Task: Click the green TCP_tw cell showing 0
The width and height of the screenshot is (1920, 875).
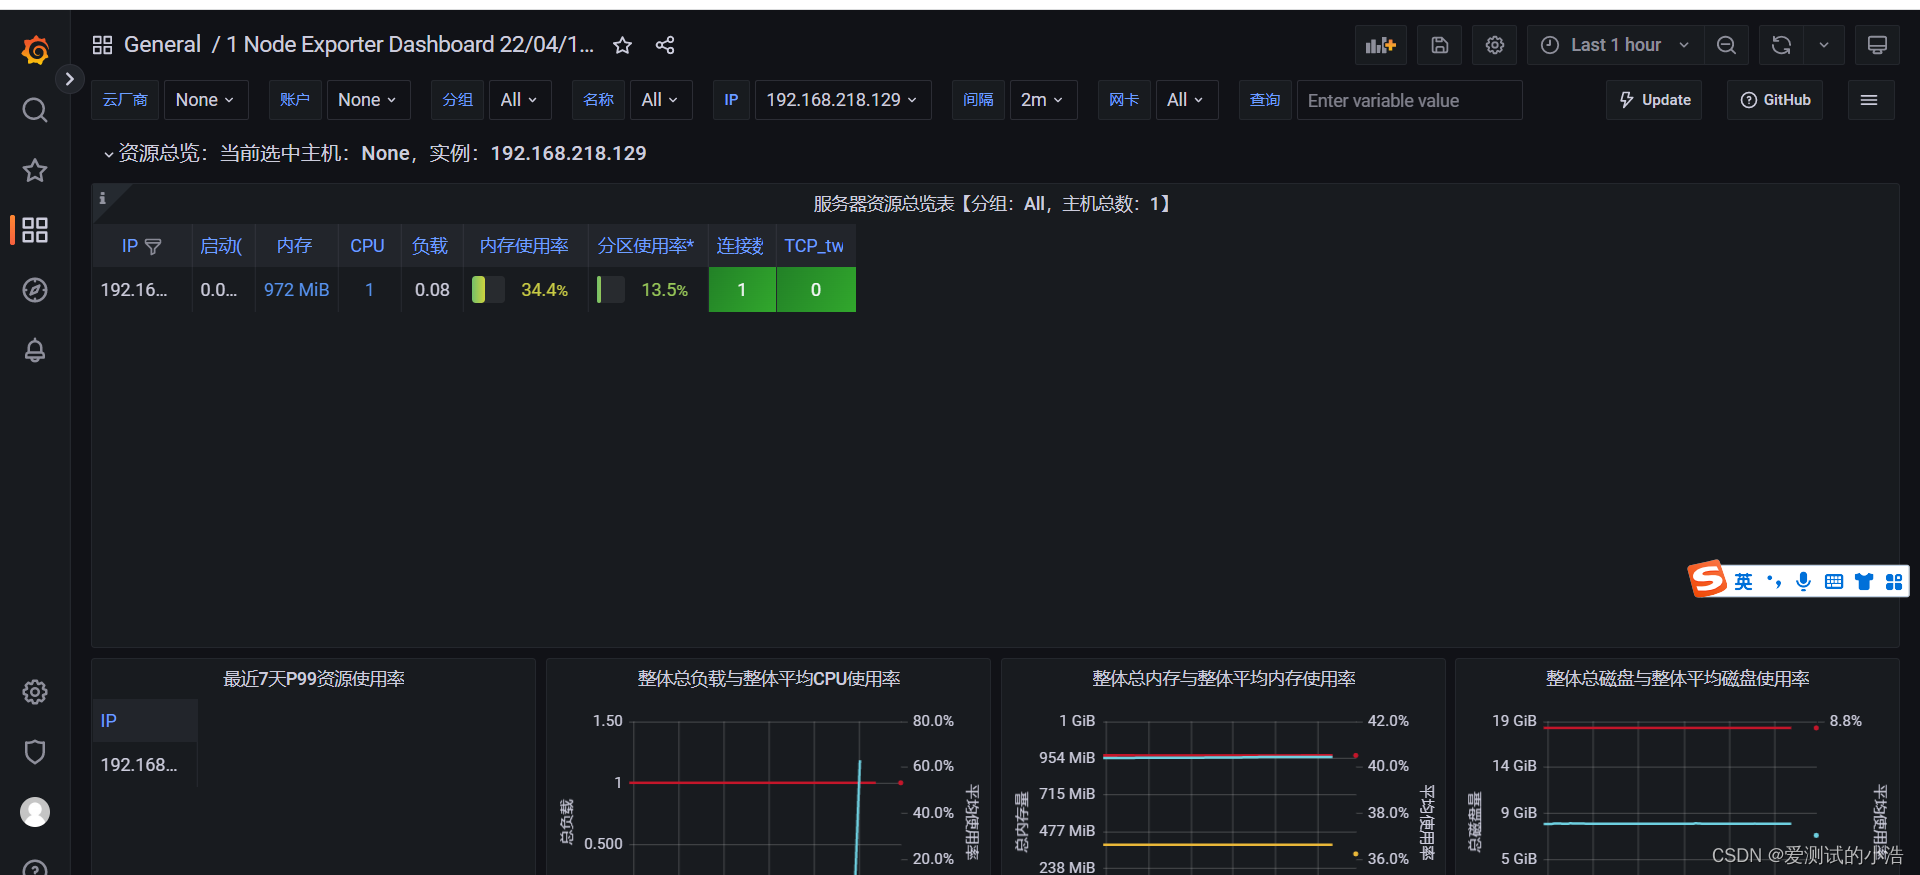Action: (816, 290)
